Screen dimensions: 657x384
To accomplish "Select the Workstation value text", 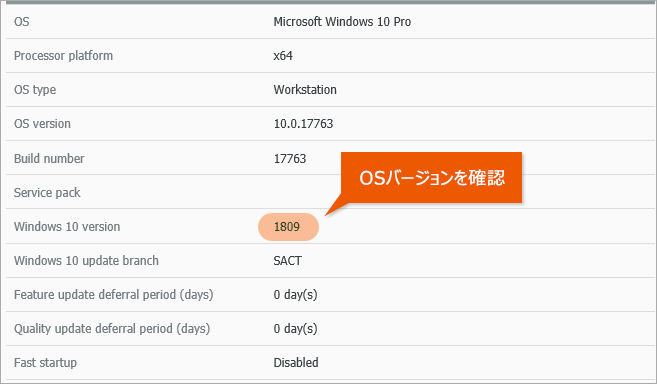I will [305, 90].
